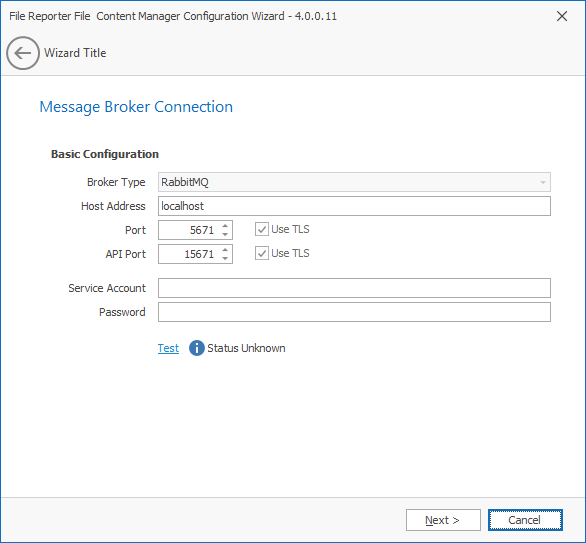Viewport: 586px width, 543px height.
Task: Increase the Port value with up arrow
Action: coord(225,226)
